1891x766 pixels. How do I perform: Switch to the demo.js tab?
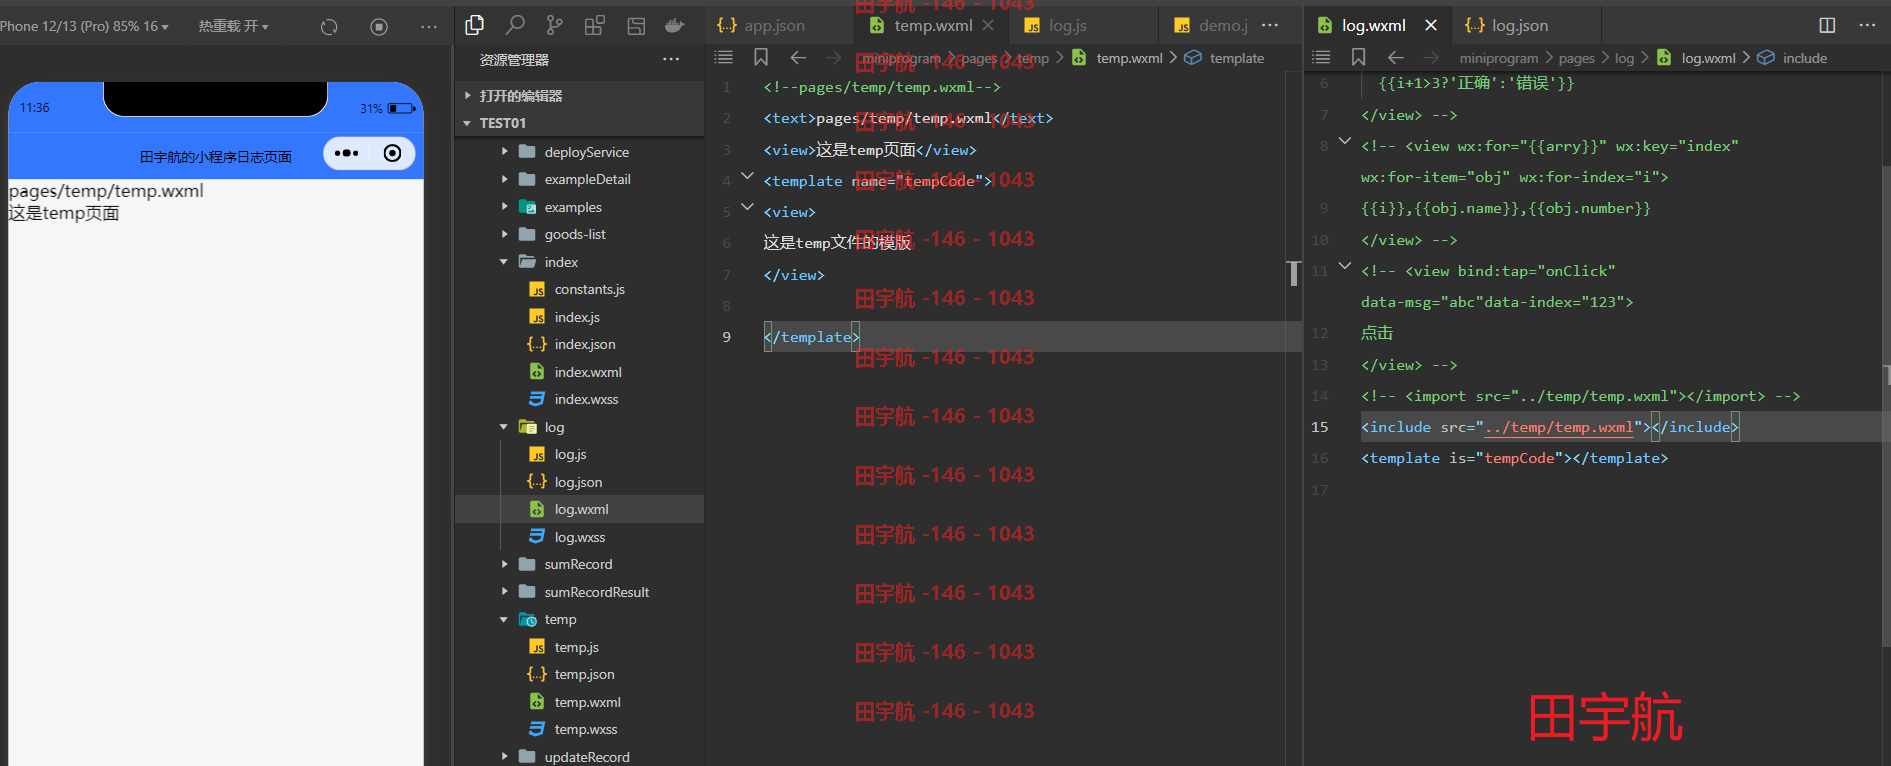1211,25
